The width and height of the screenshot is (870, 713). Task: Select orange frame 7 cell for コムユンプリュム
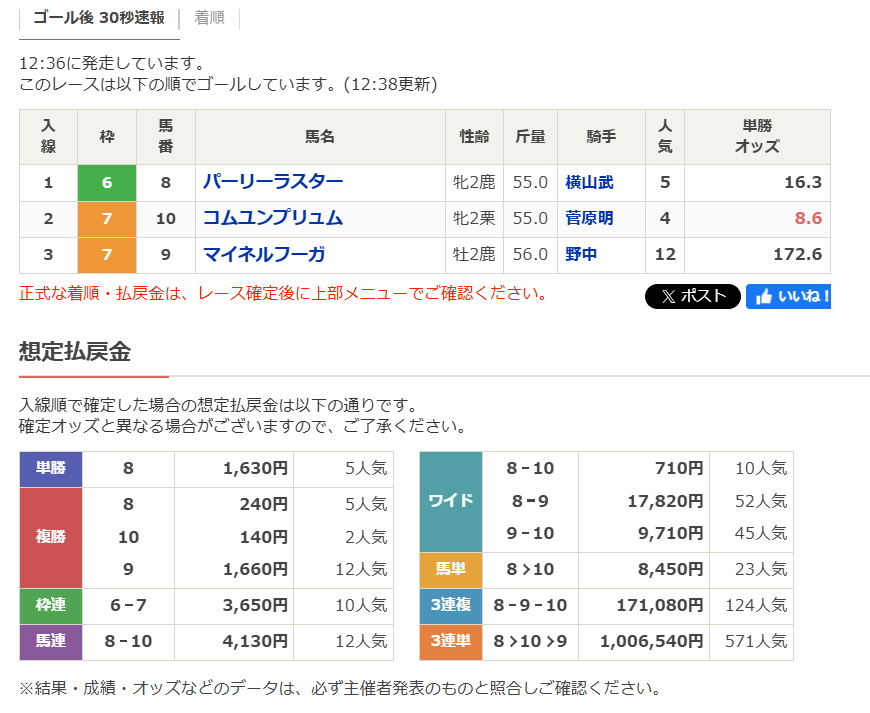(107, 219)
